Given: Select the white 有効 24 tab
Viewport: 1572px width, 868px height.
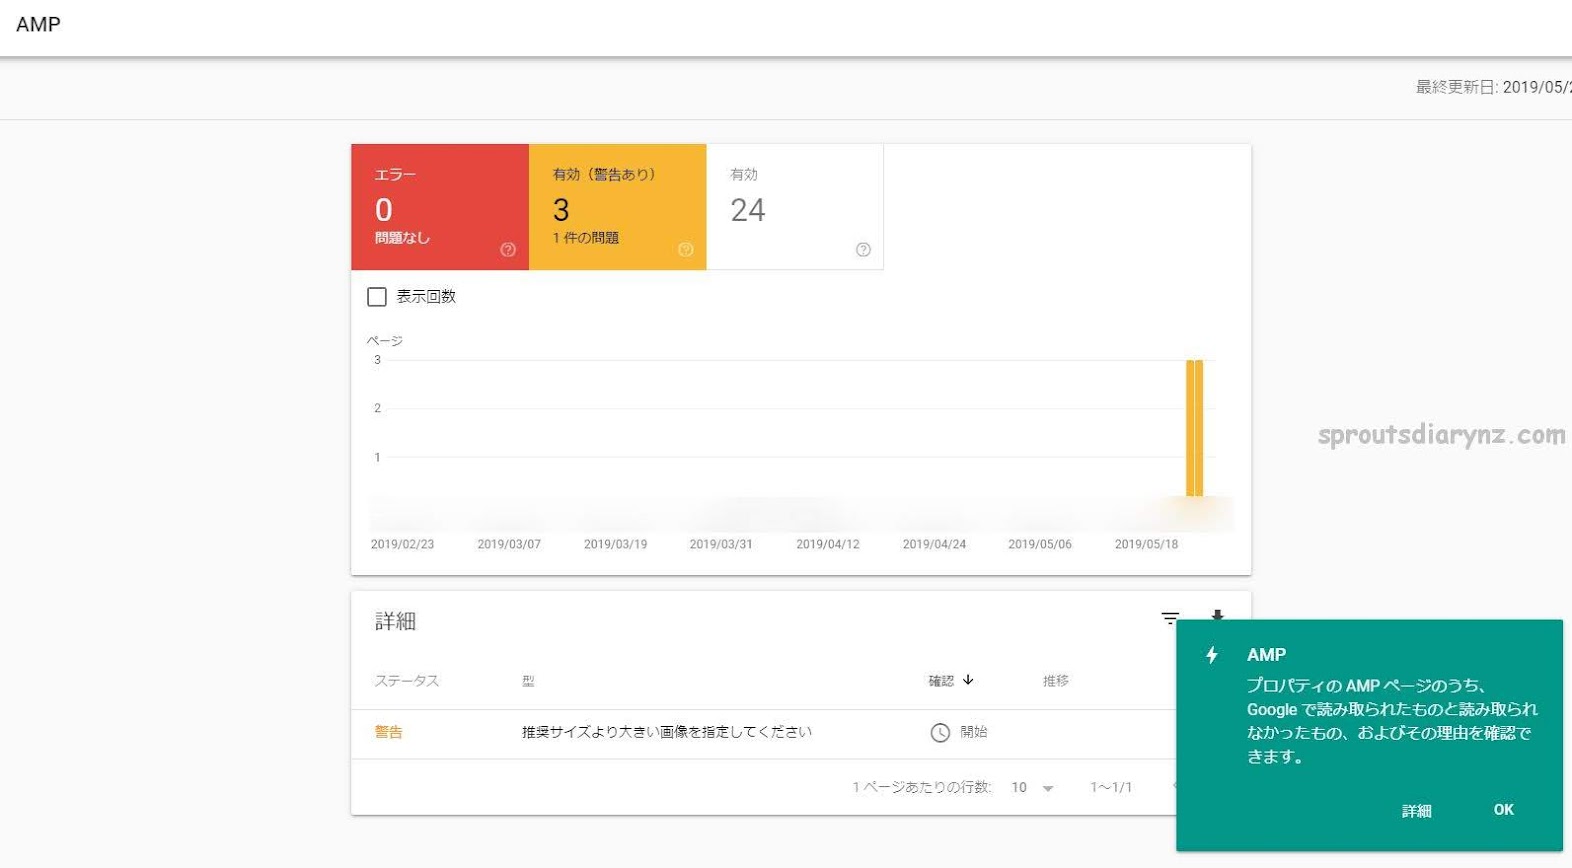Looking at the screenshot, I should click(x=795, y=207).
